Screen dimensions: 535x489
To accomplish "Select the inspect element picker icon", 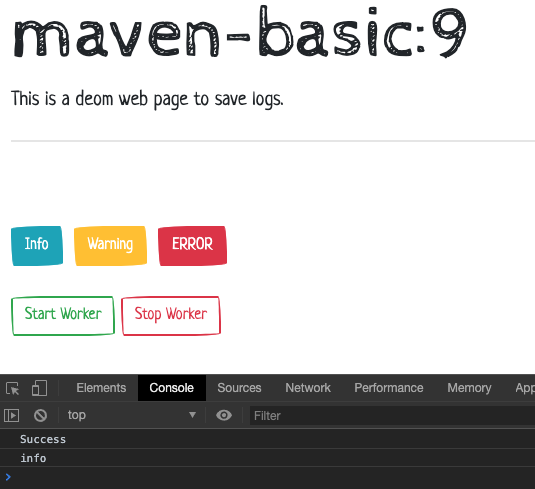I will point(13,388).
